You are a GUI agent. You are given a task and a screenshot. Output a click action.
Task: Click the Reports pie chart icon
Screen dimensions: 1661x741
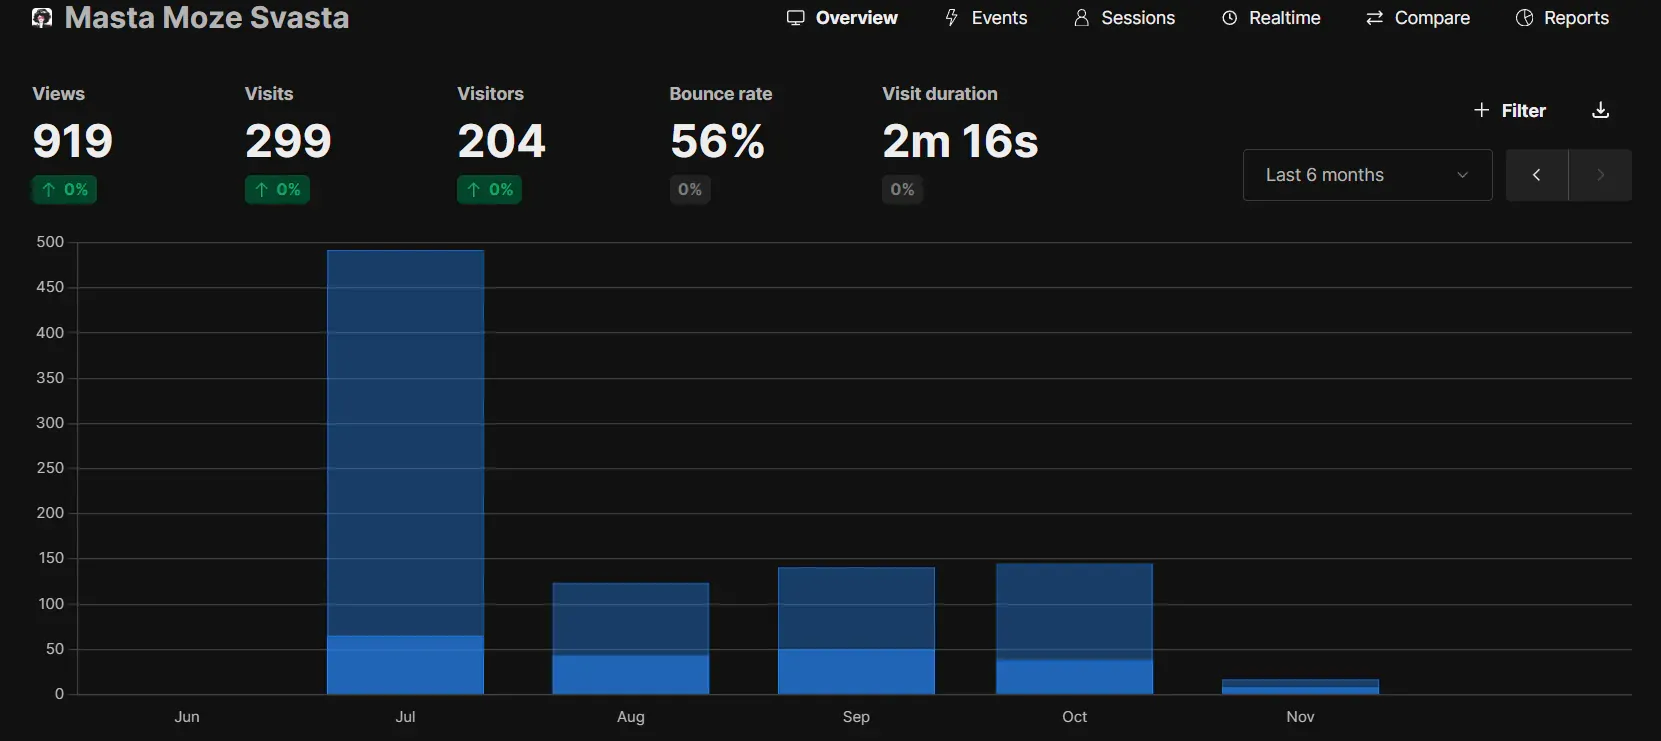pos(1524,18)
